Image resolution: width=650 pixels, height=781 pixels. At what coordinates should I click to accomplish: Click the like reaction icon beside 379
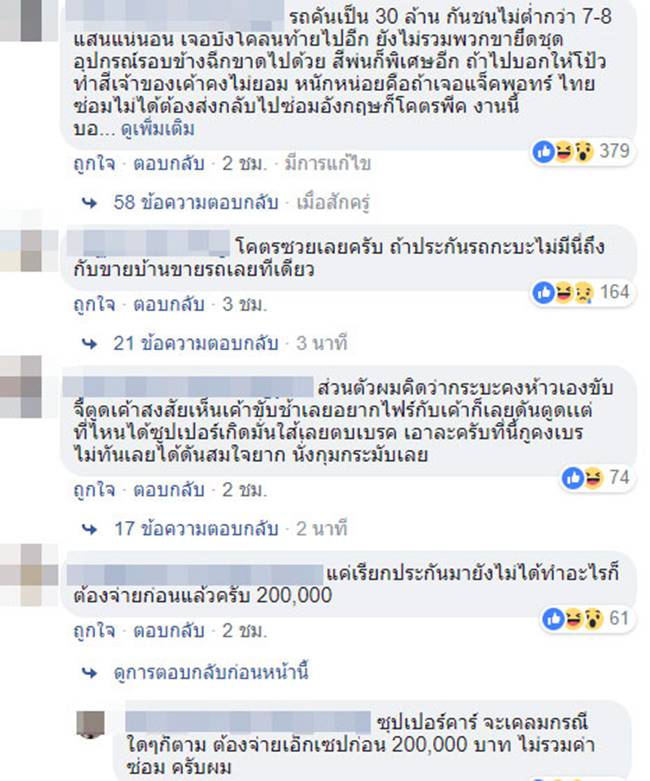(x=543, y=151)
